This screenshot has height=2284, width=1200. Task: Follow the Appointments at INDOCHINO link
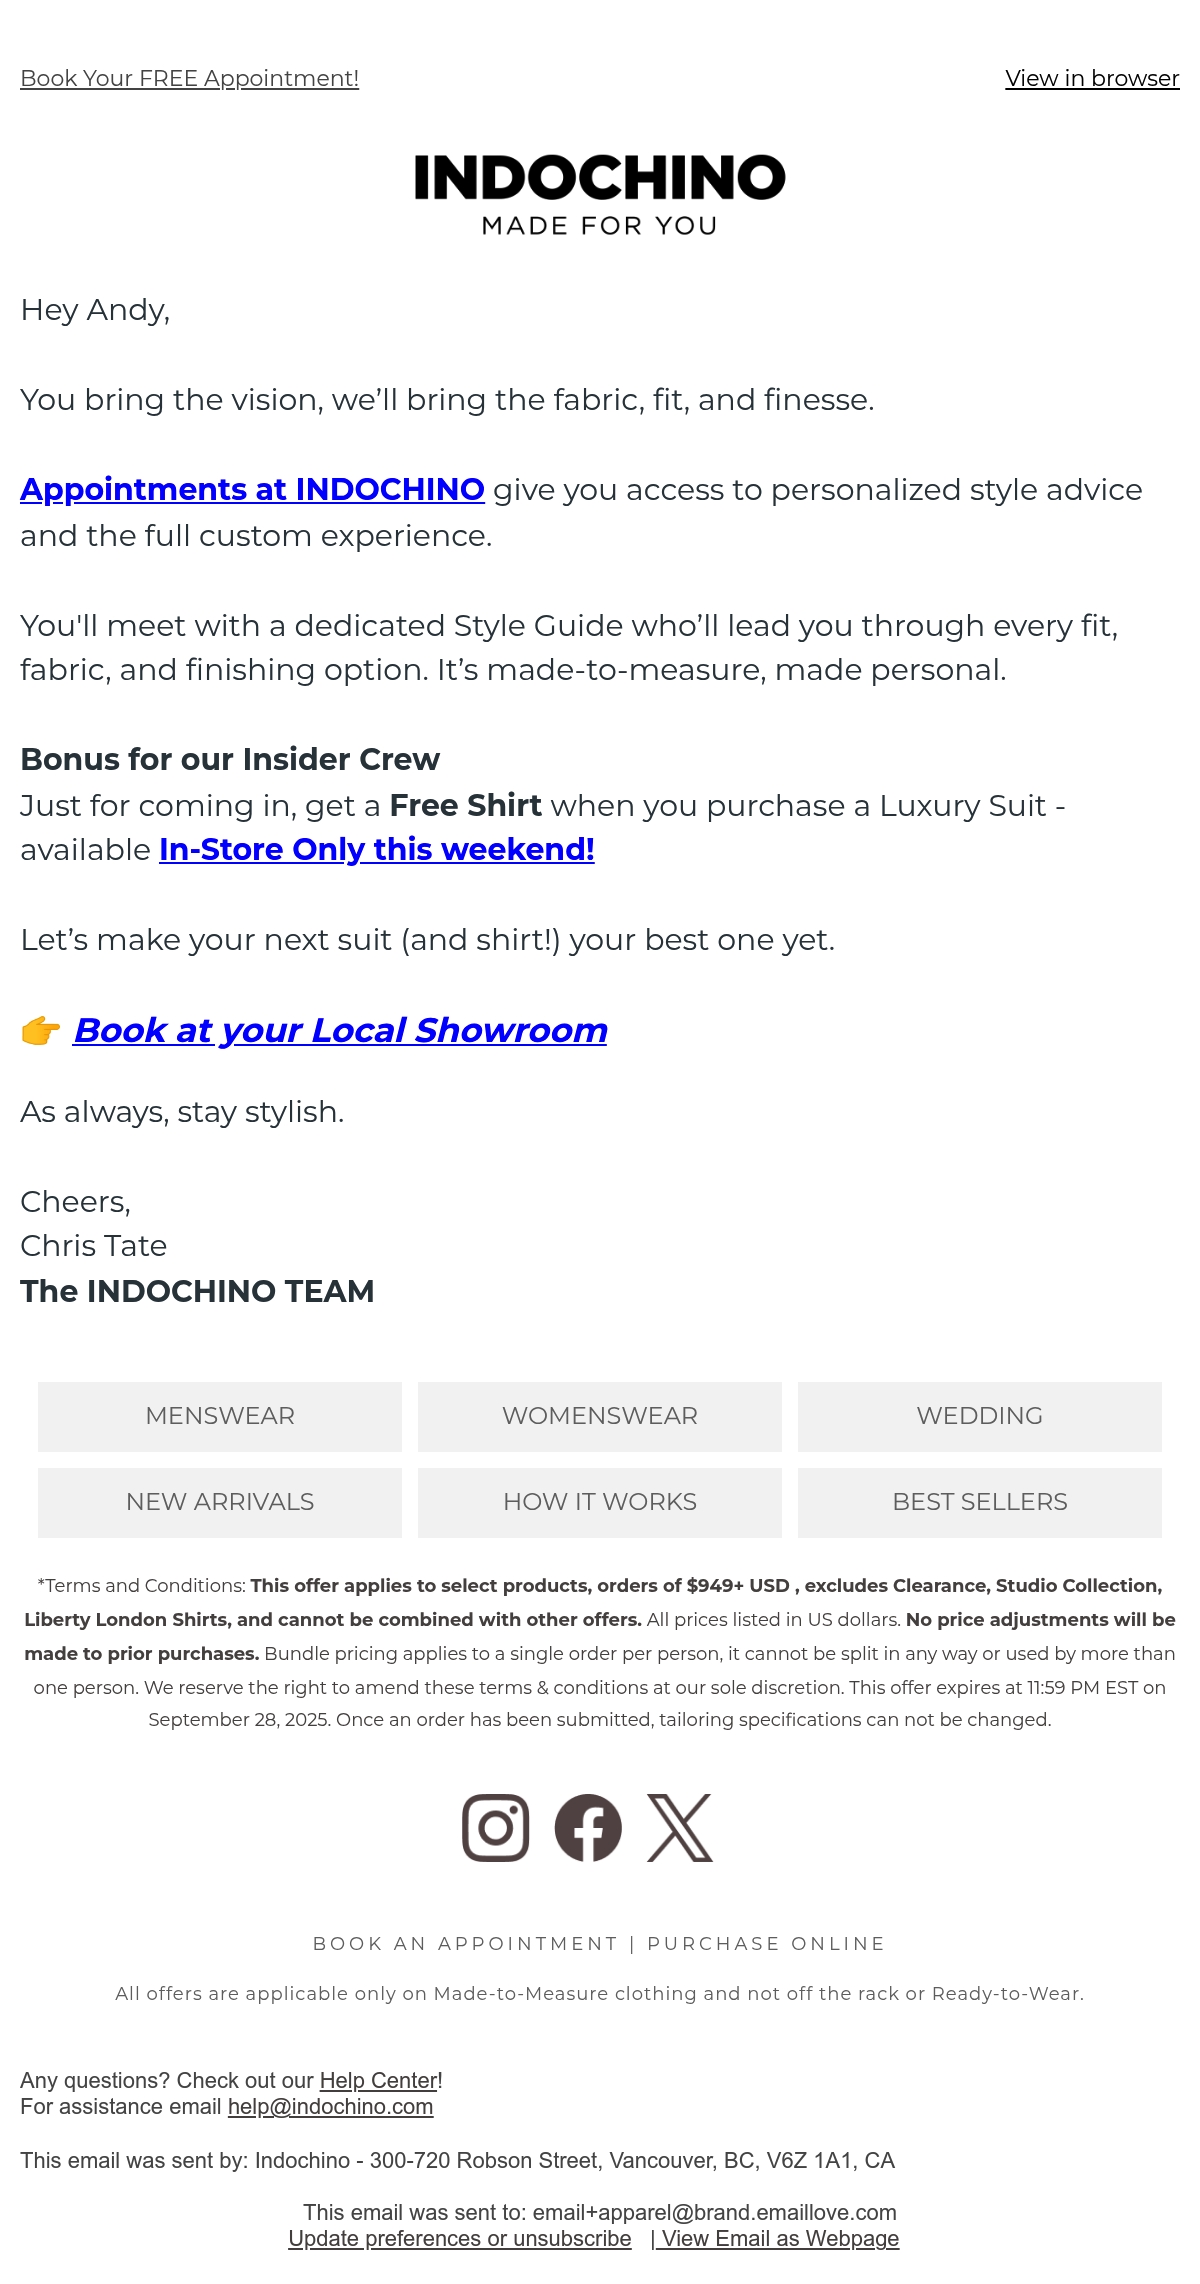(252, 489)
